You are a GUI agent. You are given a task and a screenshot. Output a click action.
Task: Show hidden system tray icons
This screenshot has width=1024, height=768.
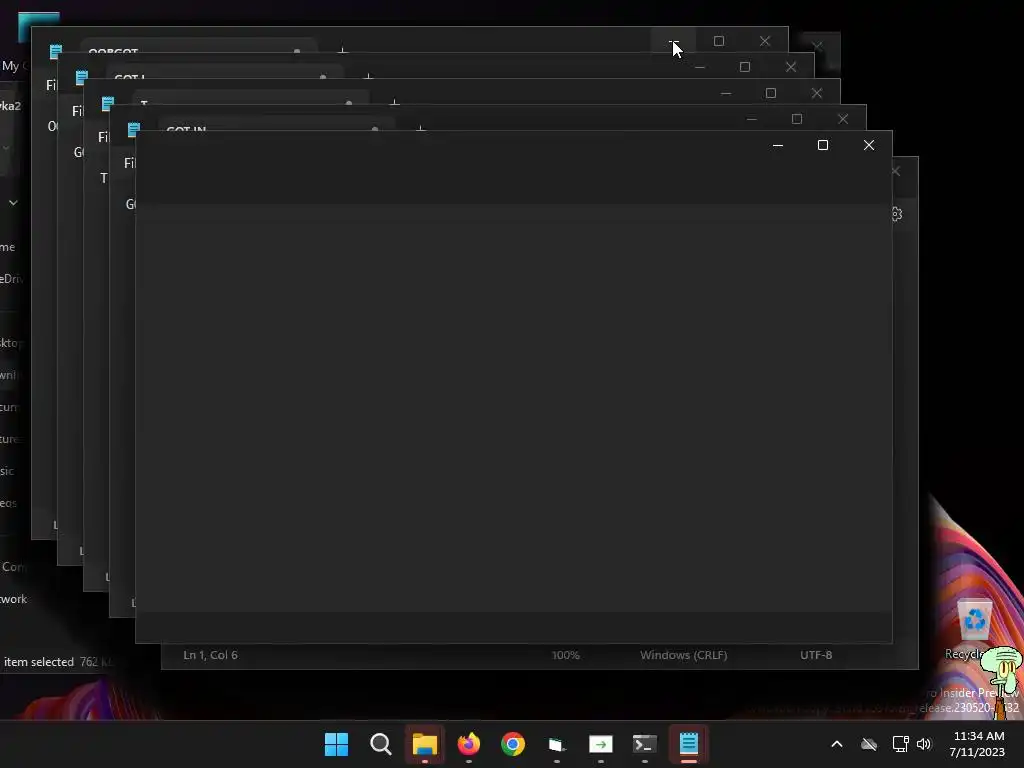click(x=837, y=744)
